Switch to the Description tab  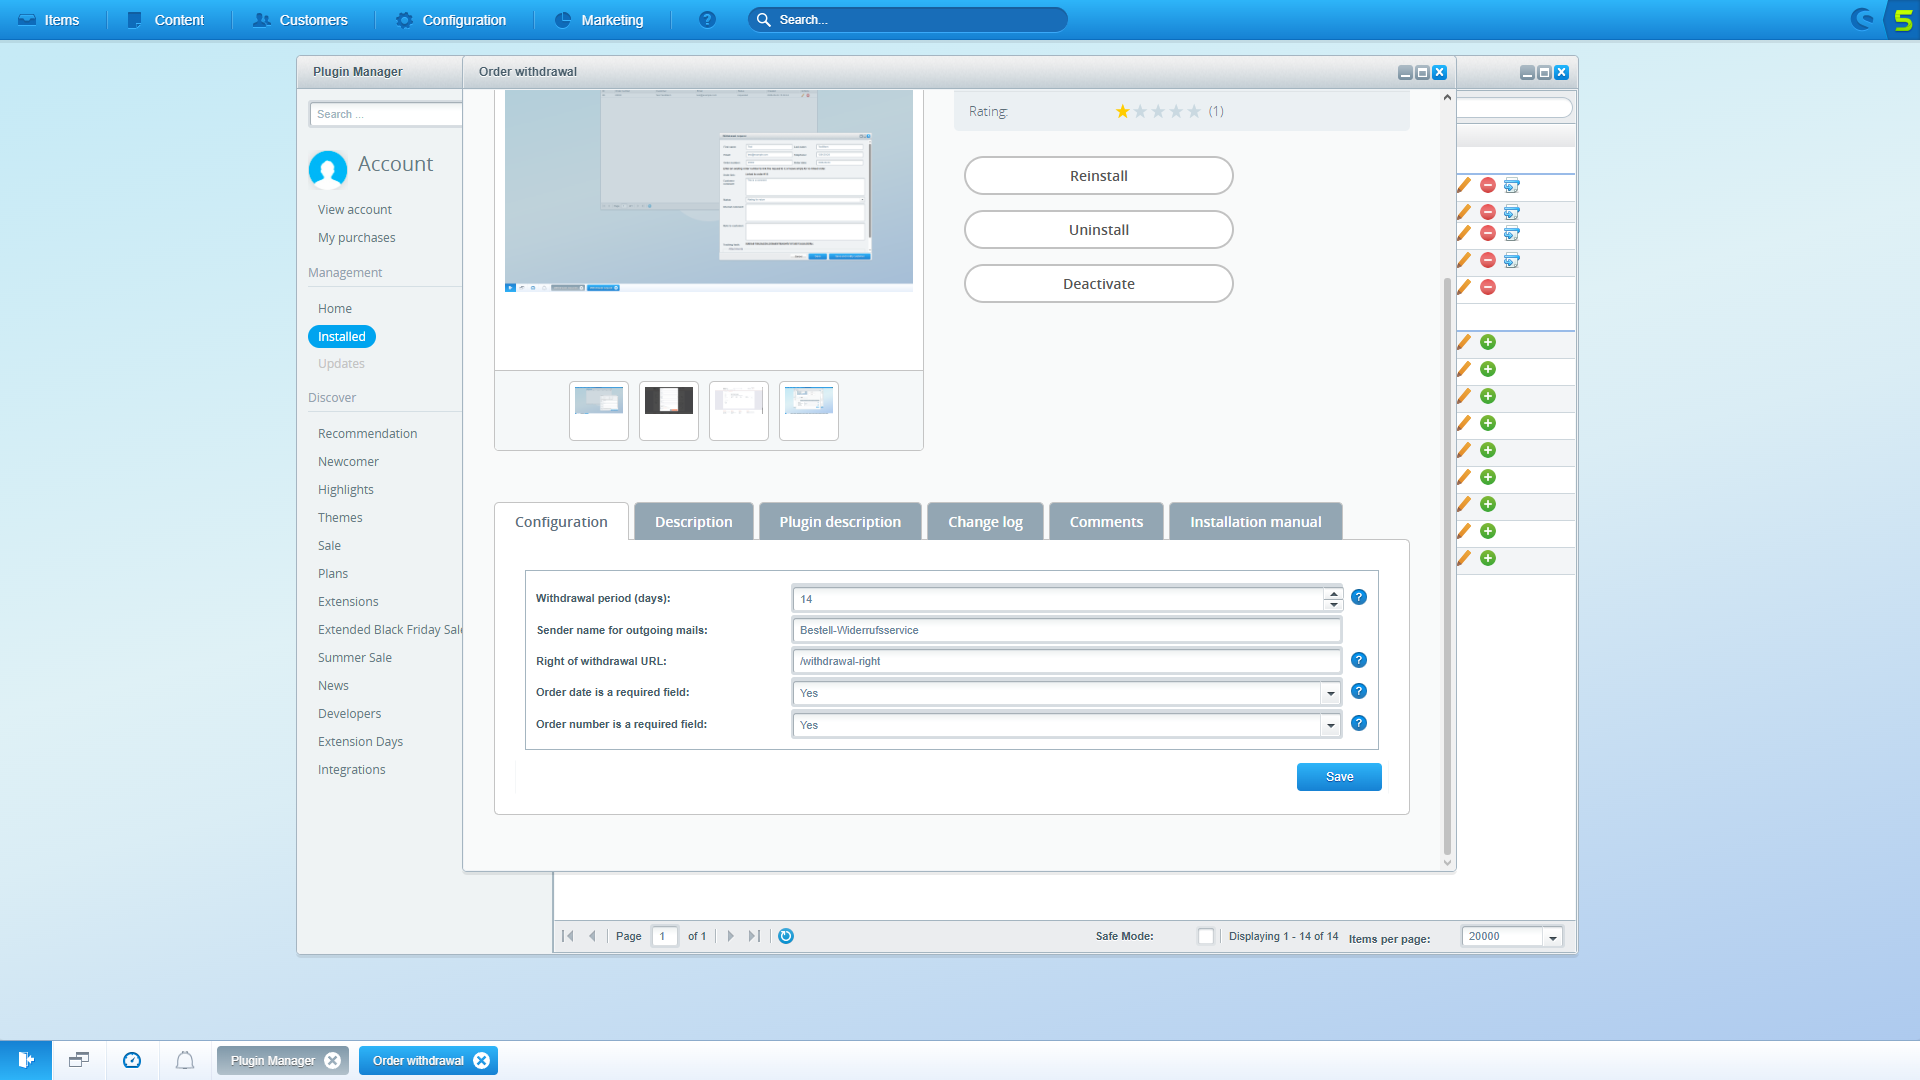694,522
